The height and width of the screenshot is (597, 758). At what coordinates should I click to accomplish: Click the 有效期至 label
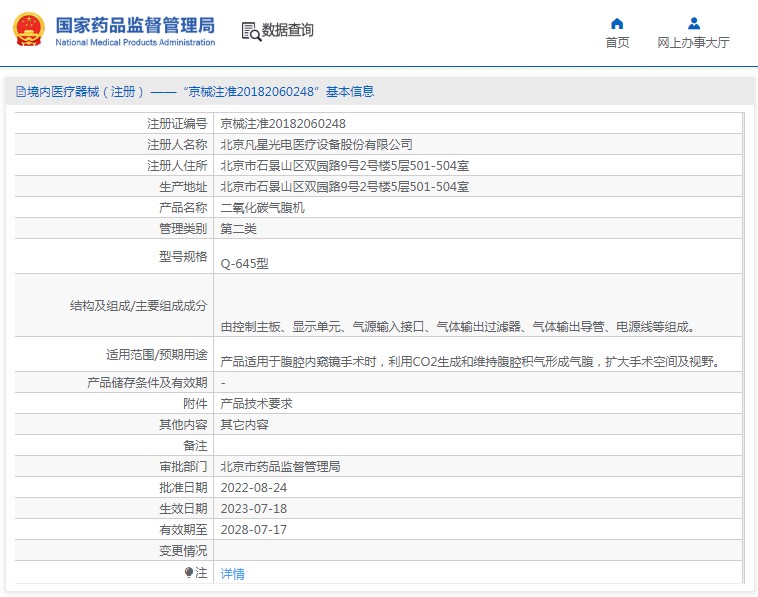pyautogui.click(x=183, y=530)
